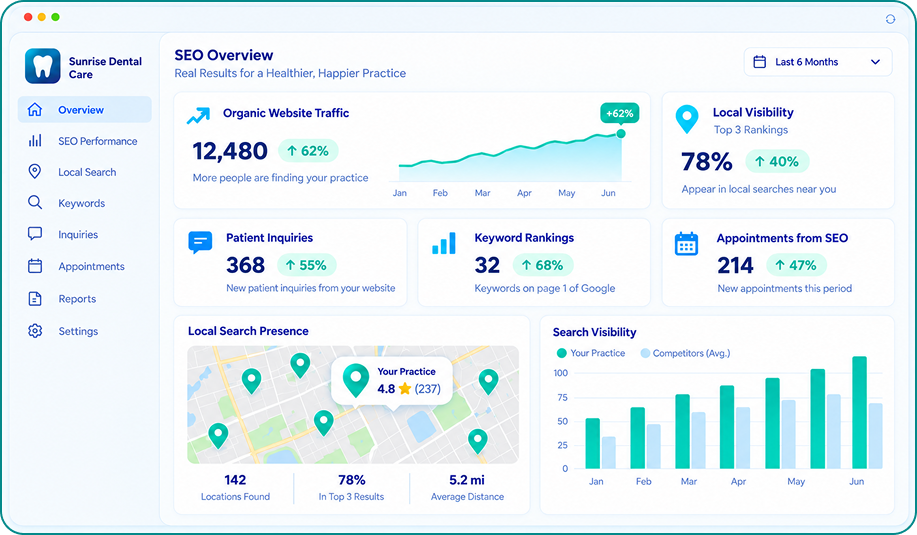Go to Settings from sidebar
This screenshot has width=917, height=535.
pyautogui.click(x=85, y=331)
